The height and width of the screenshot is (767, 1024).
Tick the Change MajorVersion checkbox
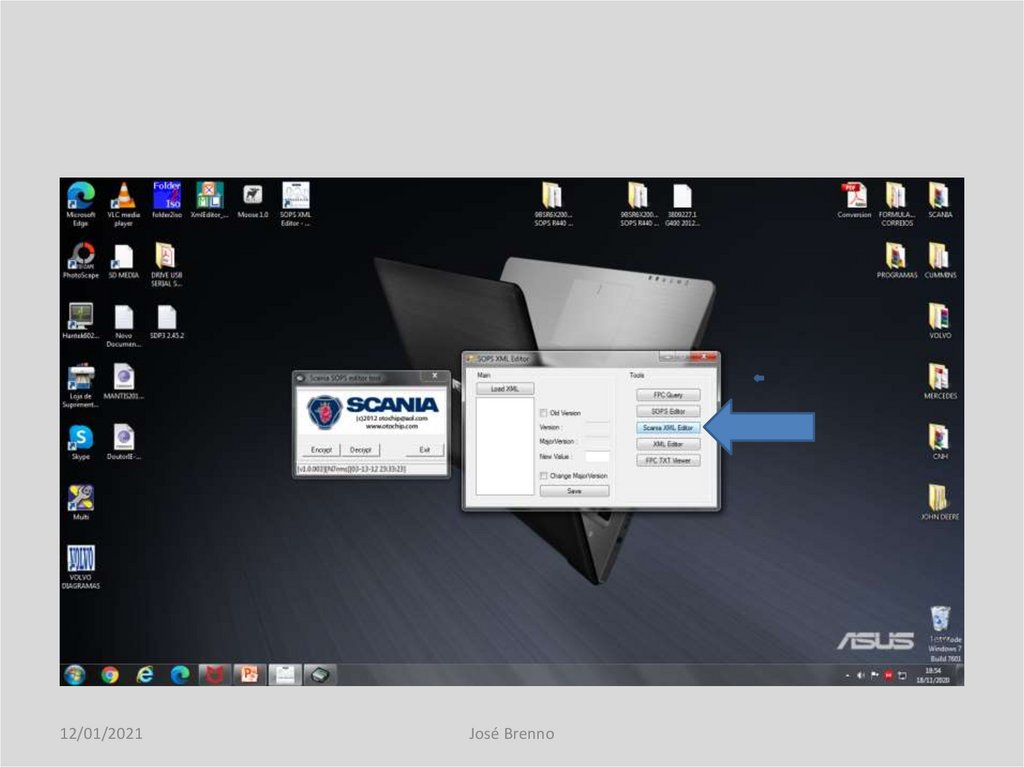[543, 476]
